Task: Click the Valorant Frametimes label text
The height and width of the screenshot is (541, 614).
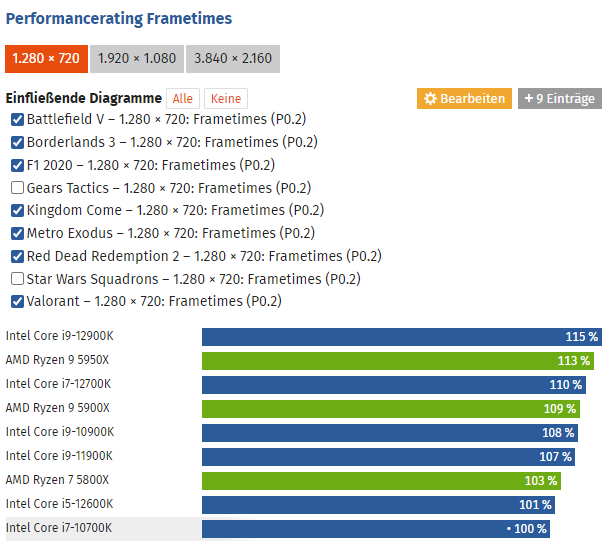Action: pos(154,301)
